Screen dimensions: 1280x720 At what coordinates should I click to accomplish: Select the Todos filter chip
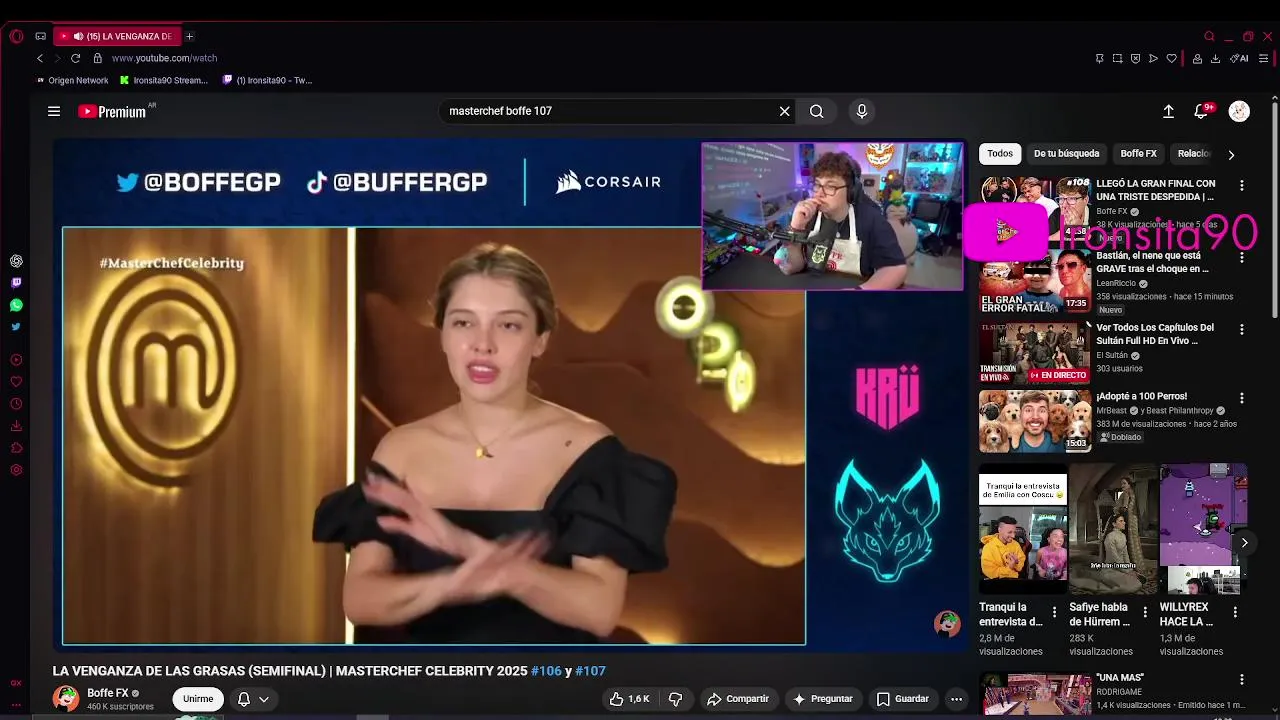(1000, 154)
